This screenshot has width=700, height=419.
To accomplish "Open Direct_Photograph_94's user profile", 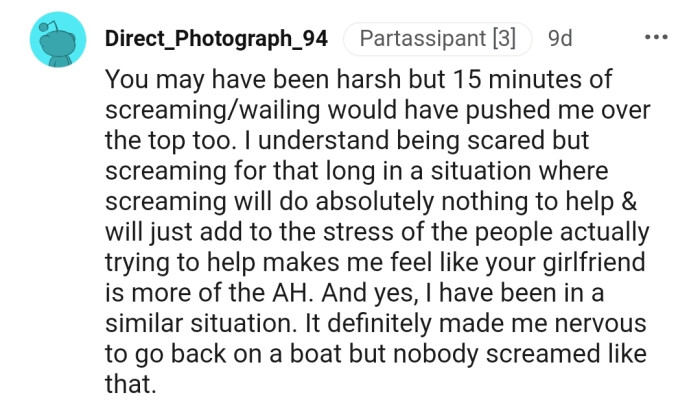I will point(216,40).
